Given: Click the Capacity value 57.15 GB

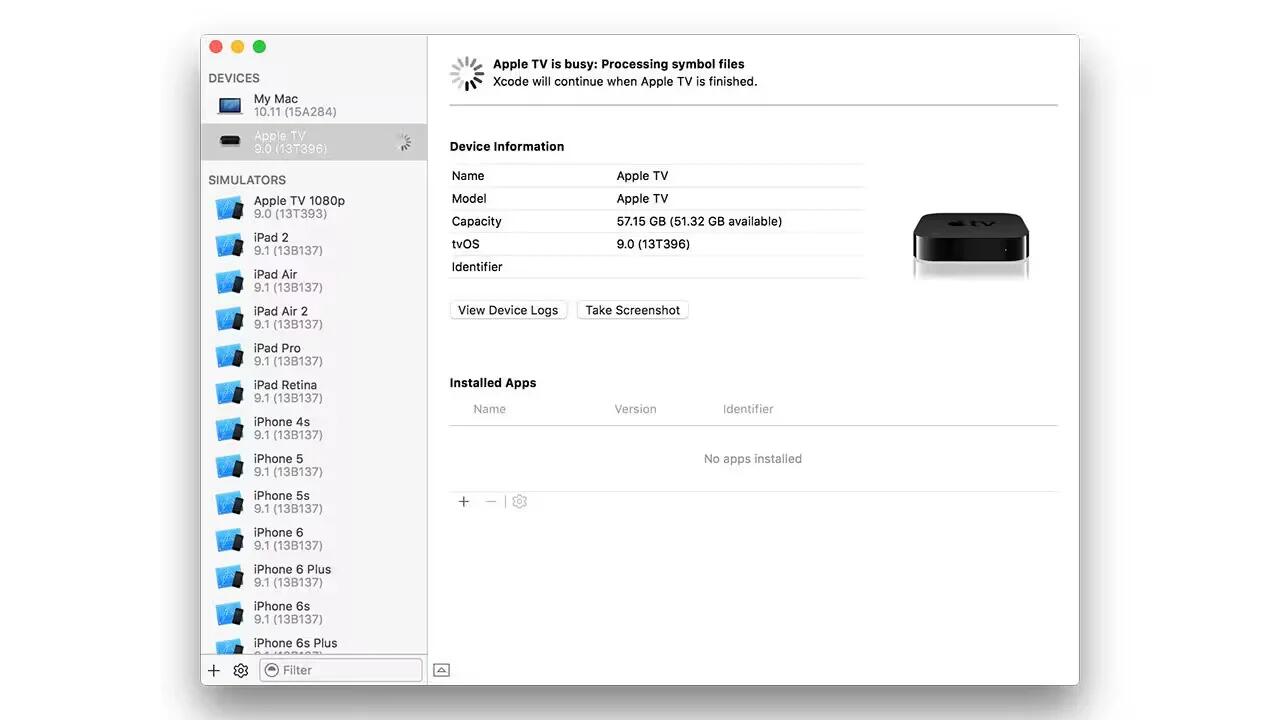Looking at the screenshot, I should point(700,221).
